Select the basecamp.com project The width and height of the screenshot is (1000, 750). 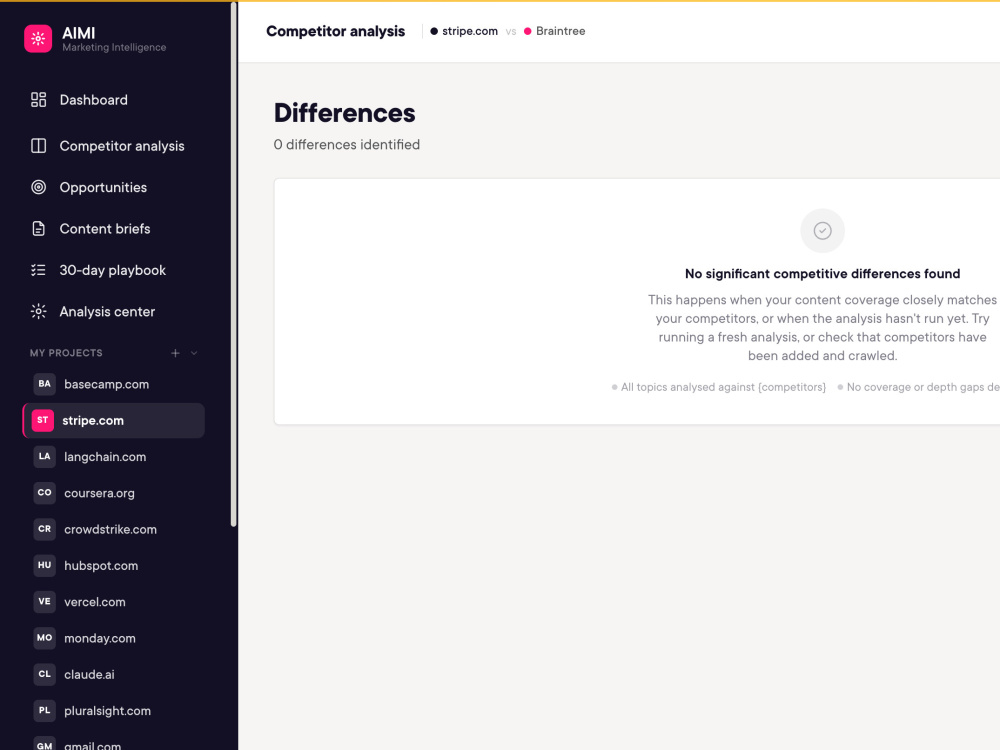[113, 385]
